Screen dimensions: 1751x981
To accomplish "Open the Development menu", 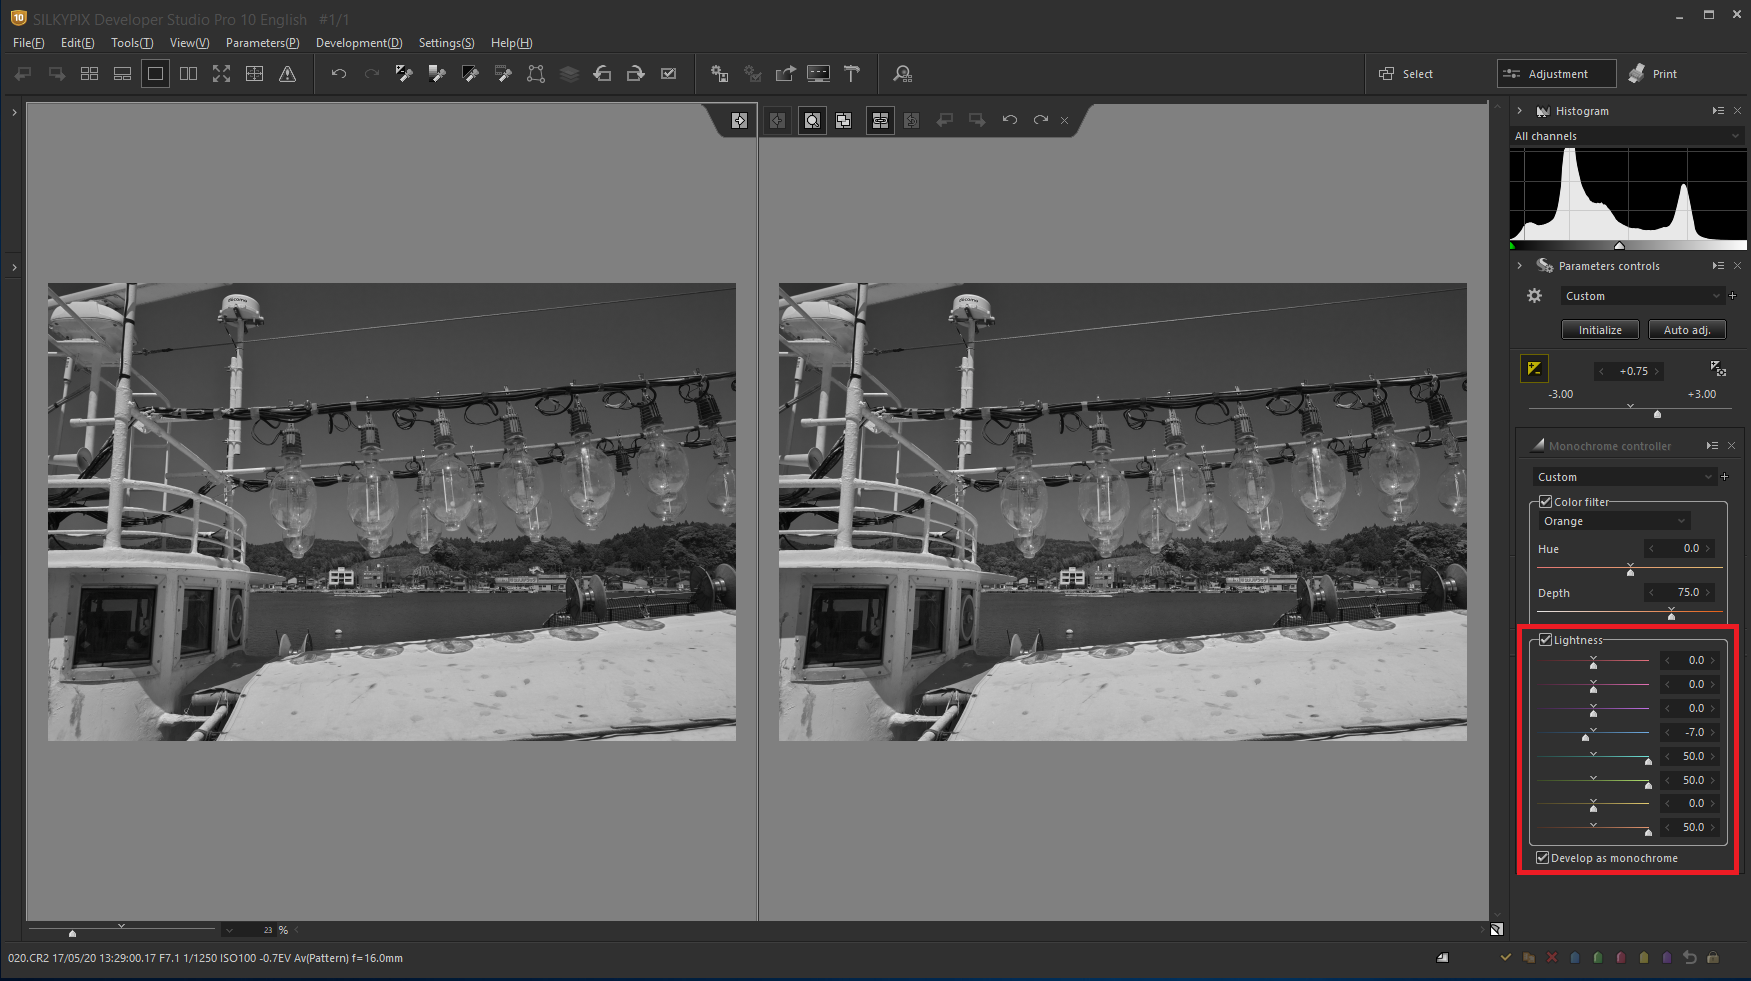I will coord(359,43).
